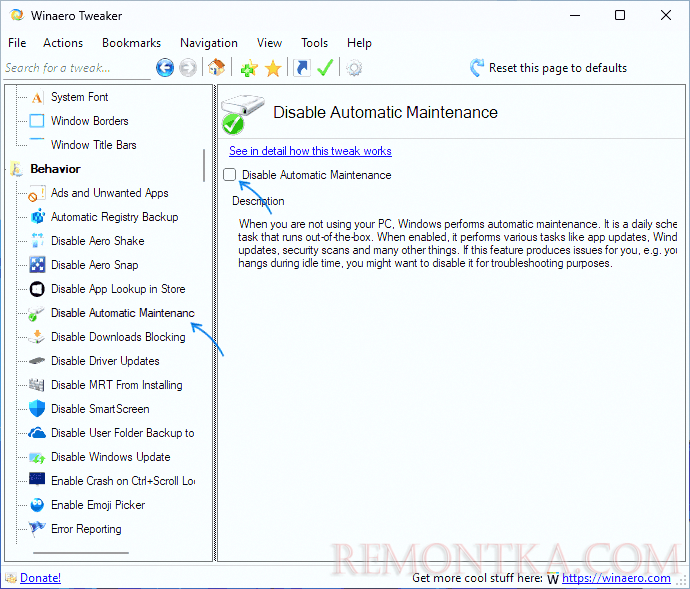
Task: Open settings via the gear icon
Action: pos(354,68)
